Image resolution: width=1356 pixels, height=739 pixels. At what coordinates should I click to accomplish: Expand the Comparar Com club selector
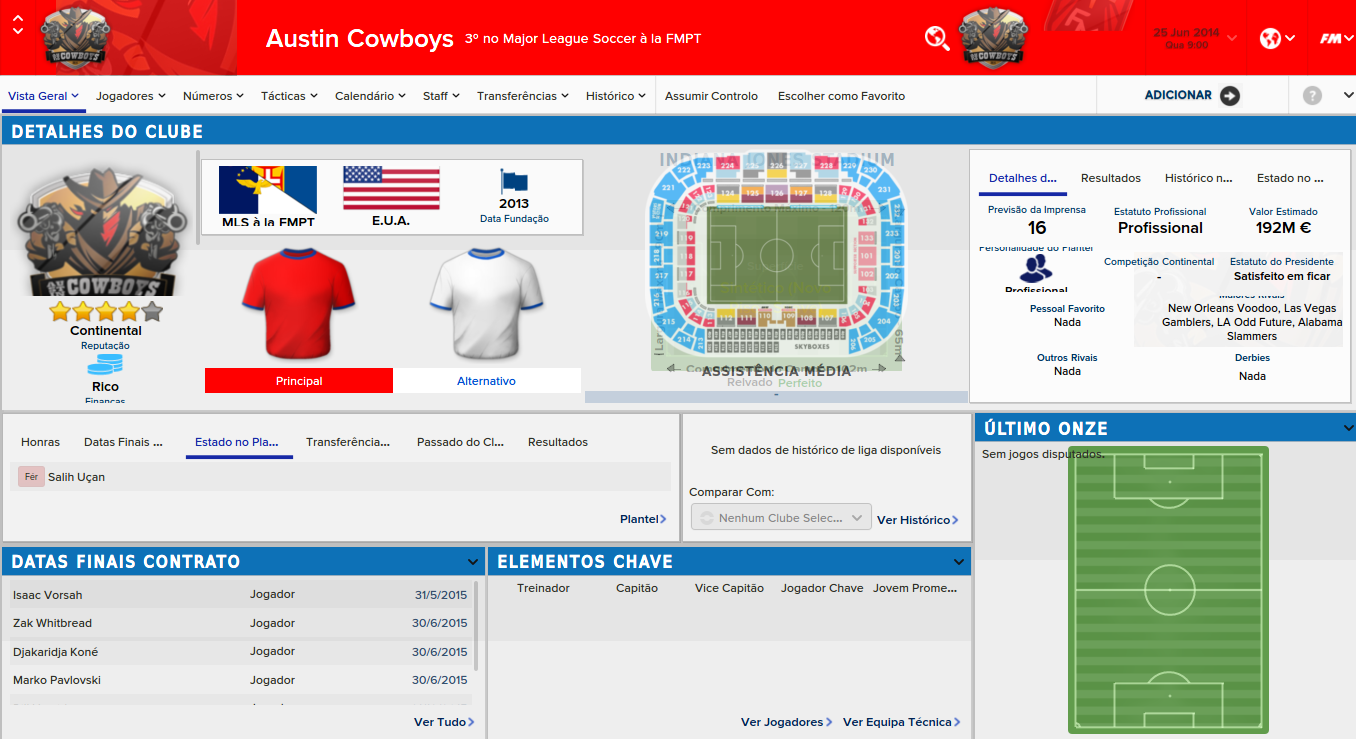[781, 518]
